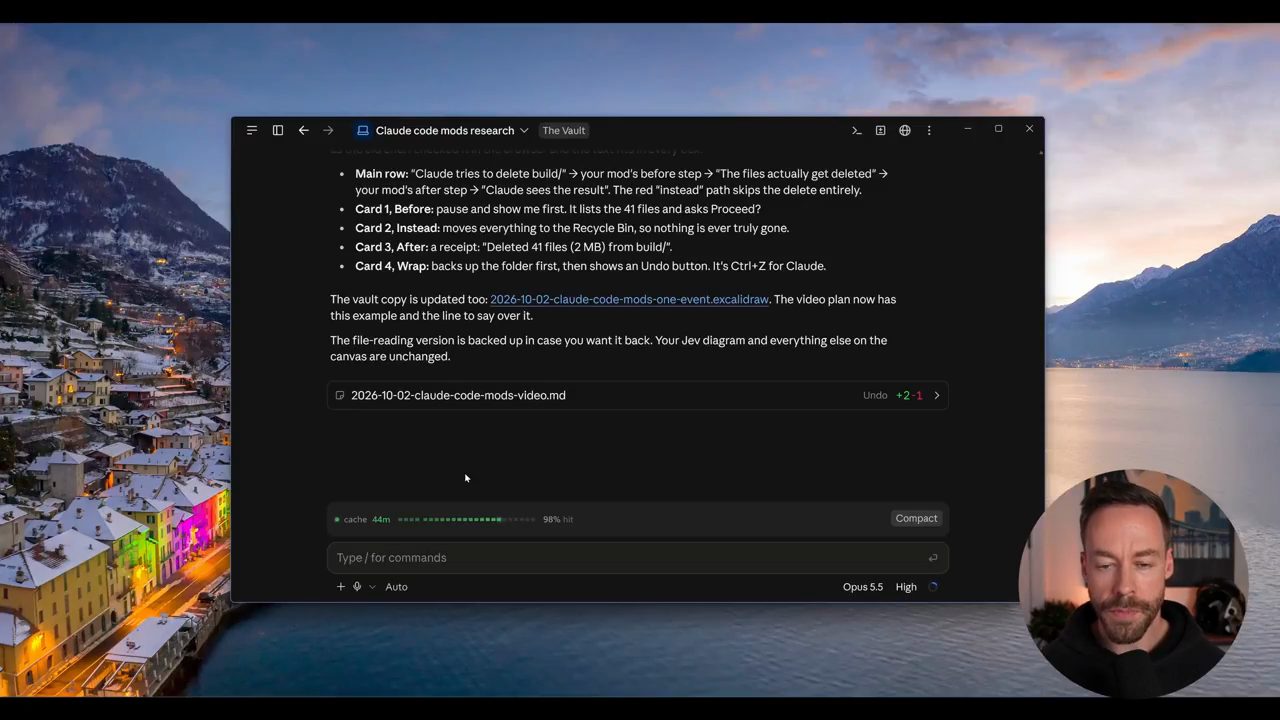Click the Card 3, After bullet text
1280x720 pixels.
click(513, 247)
